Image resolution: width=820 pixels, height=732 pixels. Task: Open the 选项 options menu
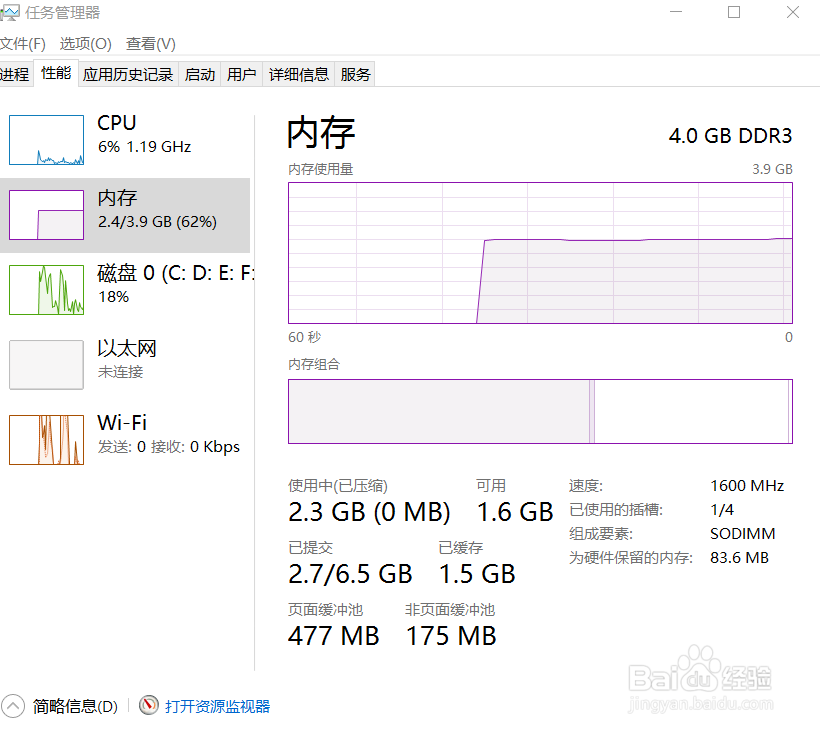(85, 43)
